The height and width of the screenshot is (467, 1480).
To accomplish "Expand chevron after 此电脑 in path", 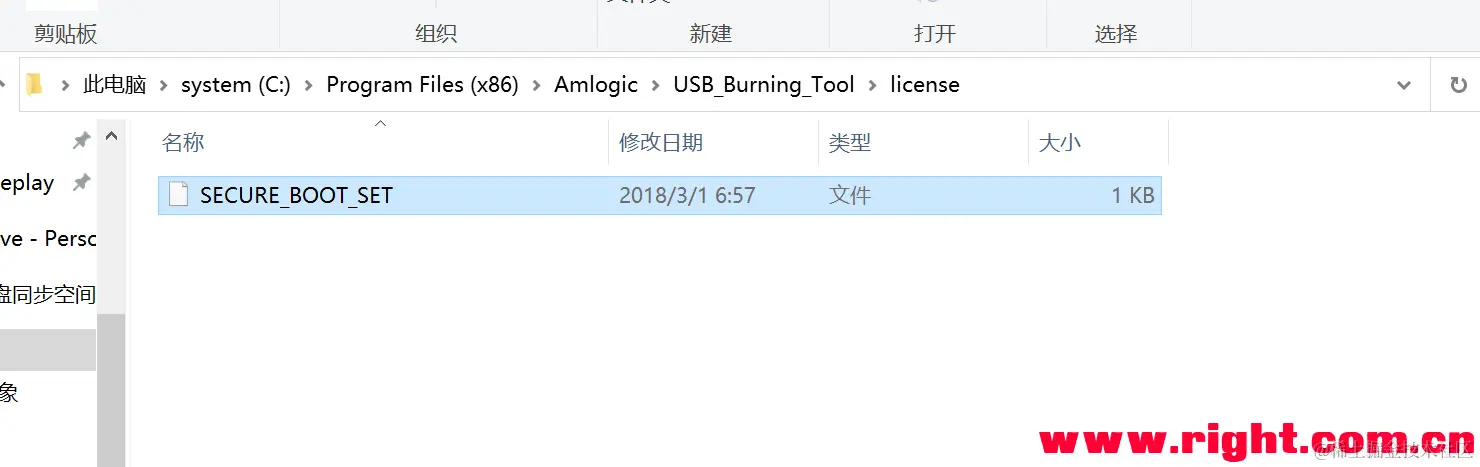I will (x=164, y=85).
